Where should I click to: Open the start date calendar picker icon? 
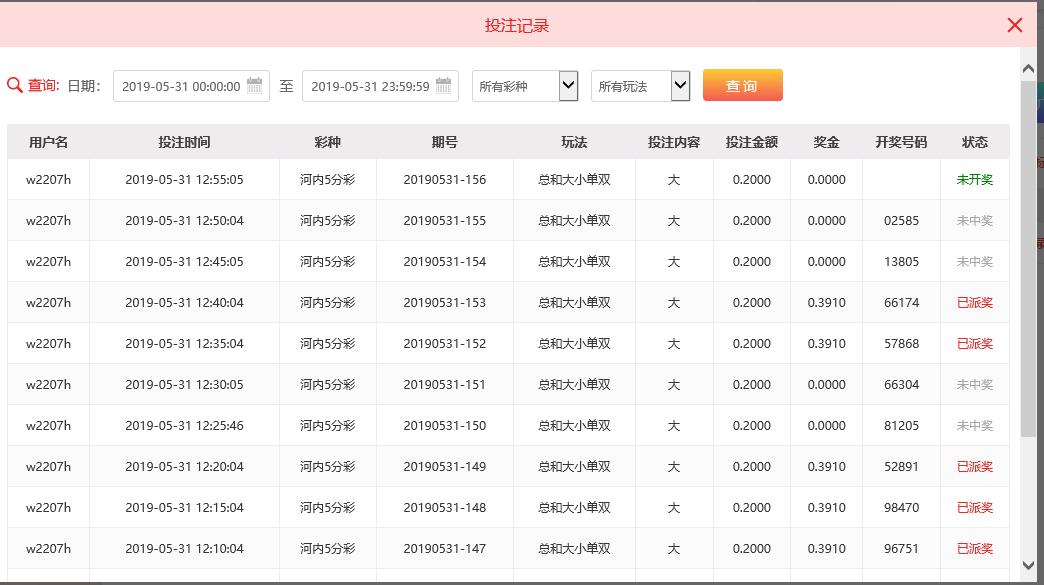click(254, 85)
